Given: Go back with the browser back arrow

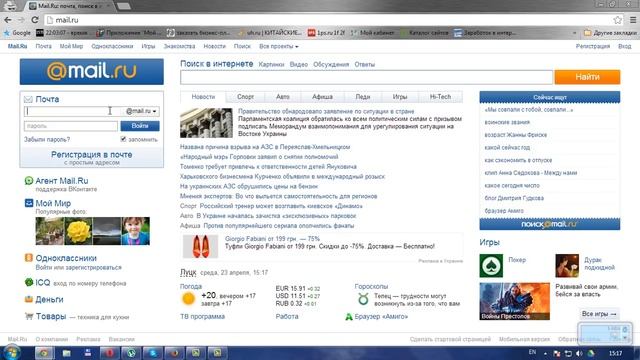Looking at the screenshot, I should pos(8,20).
